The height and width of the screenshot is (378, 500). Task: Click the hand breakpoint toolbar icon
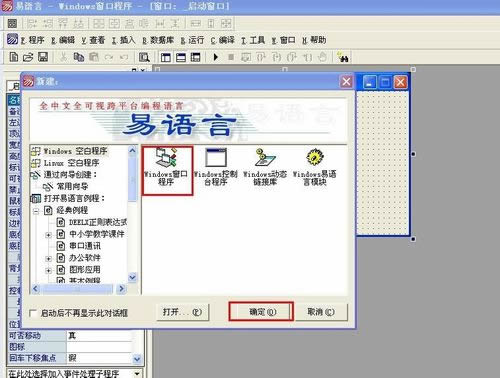pos(322,57)
